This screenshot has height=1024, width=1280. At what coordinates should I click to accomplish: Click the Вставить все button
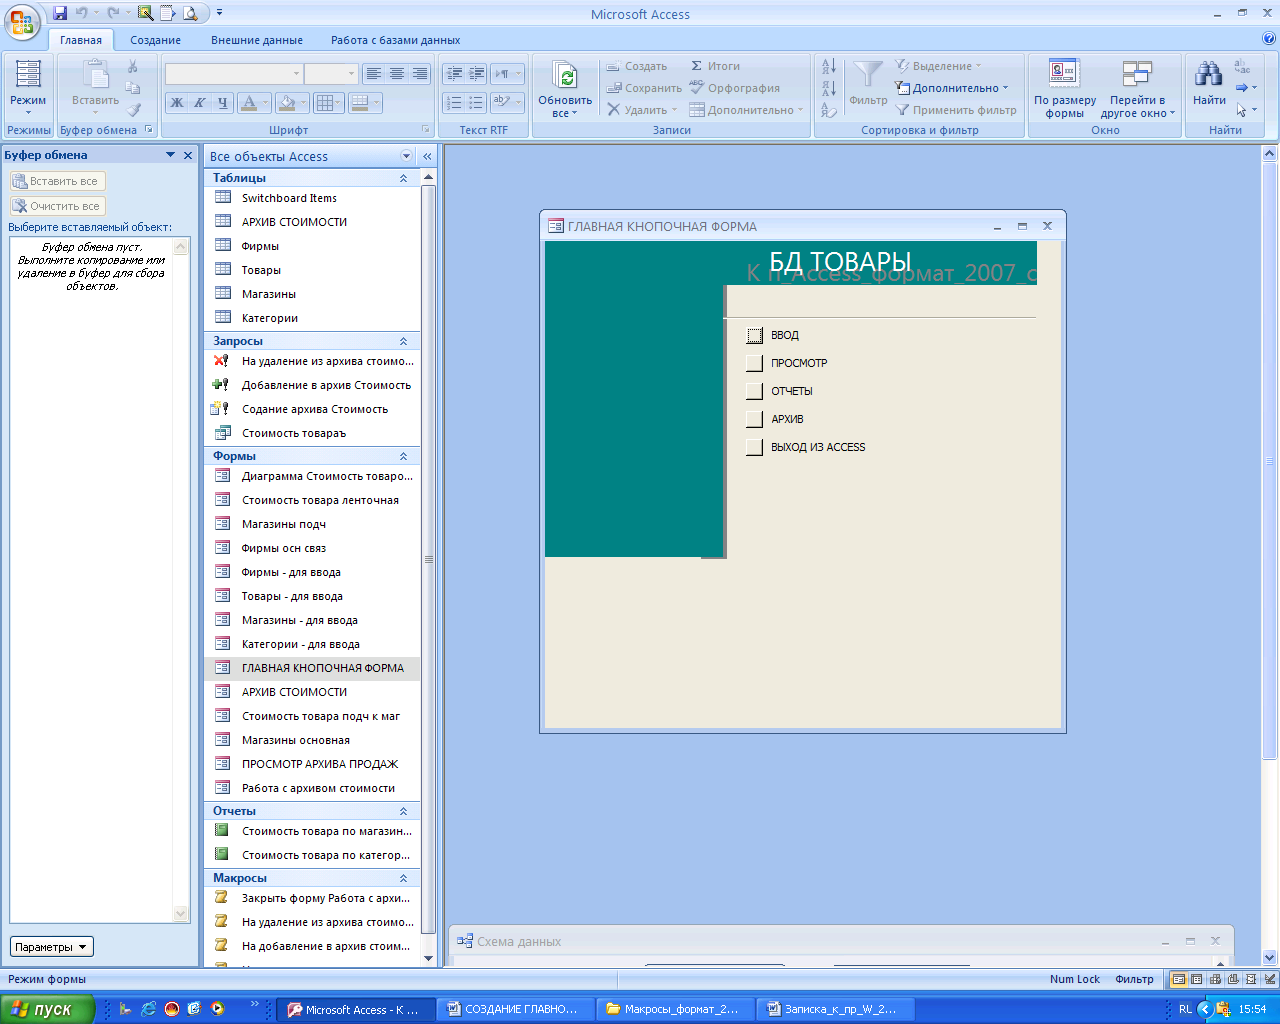[x=56, y=181]
